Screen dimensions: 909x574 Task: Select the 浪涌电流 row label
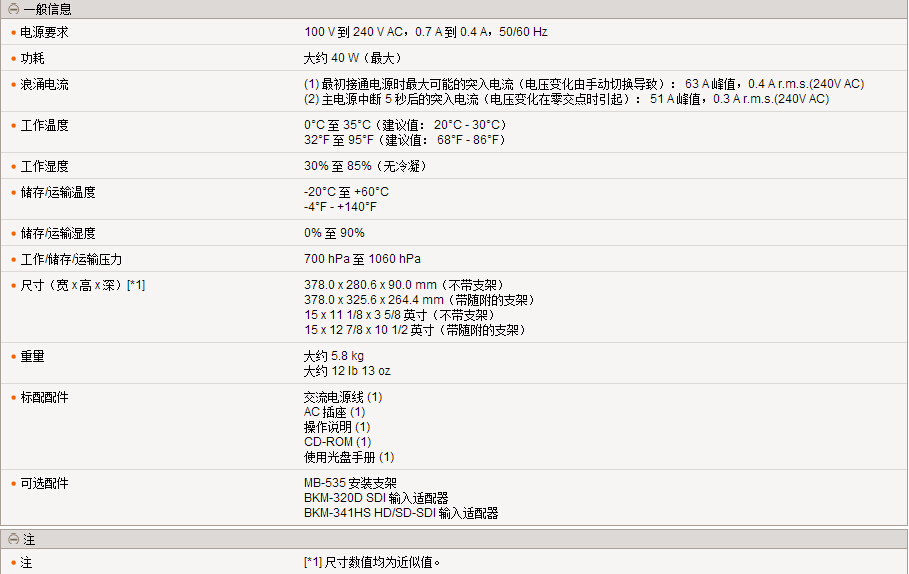pos(45,85)
